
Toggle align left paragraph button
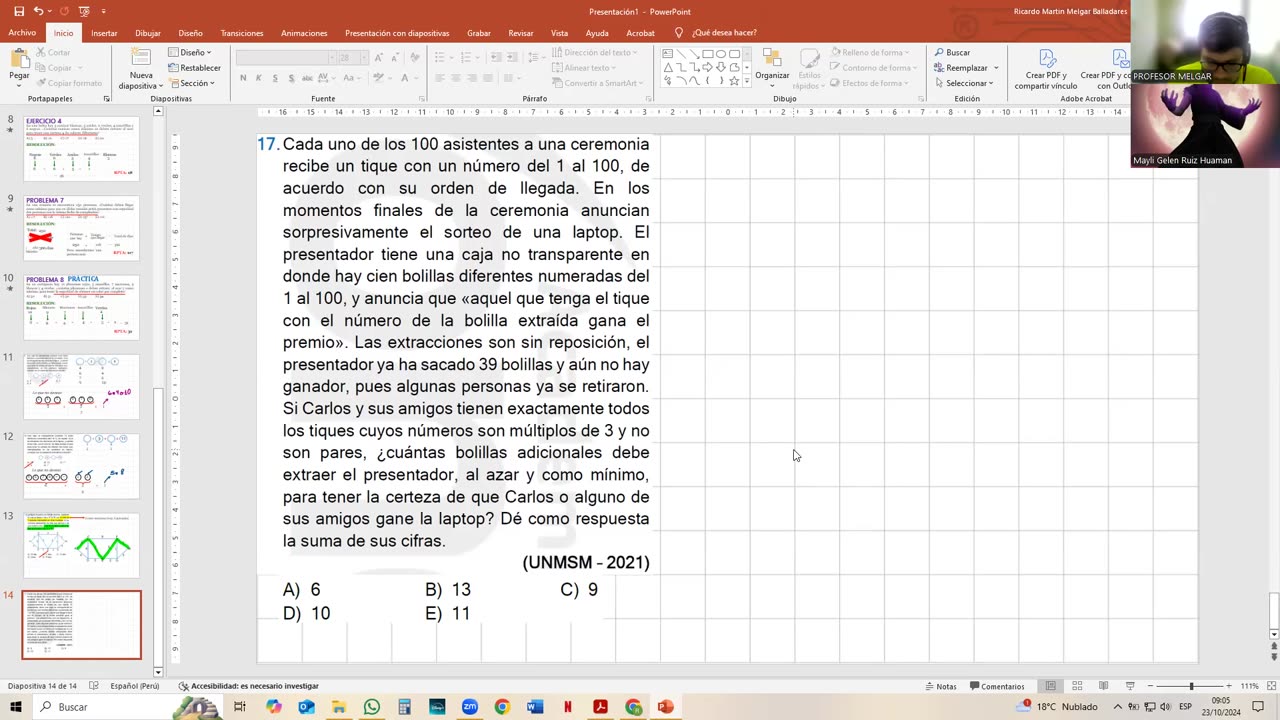[x=440, y=78]
